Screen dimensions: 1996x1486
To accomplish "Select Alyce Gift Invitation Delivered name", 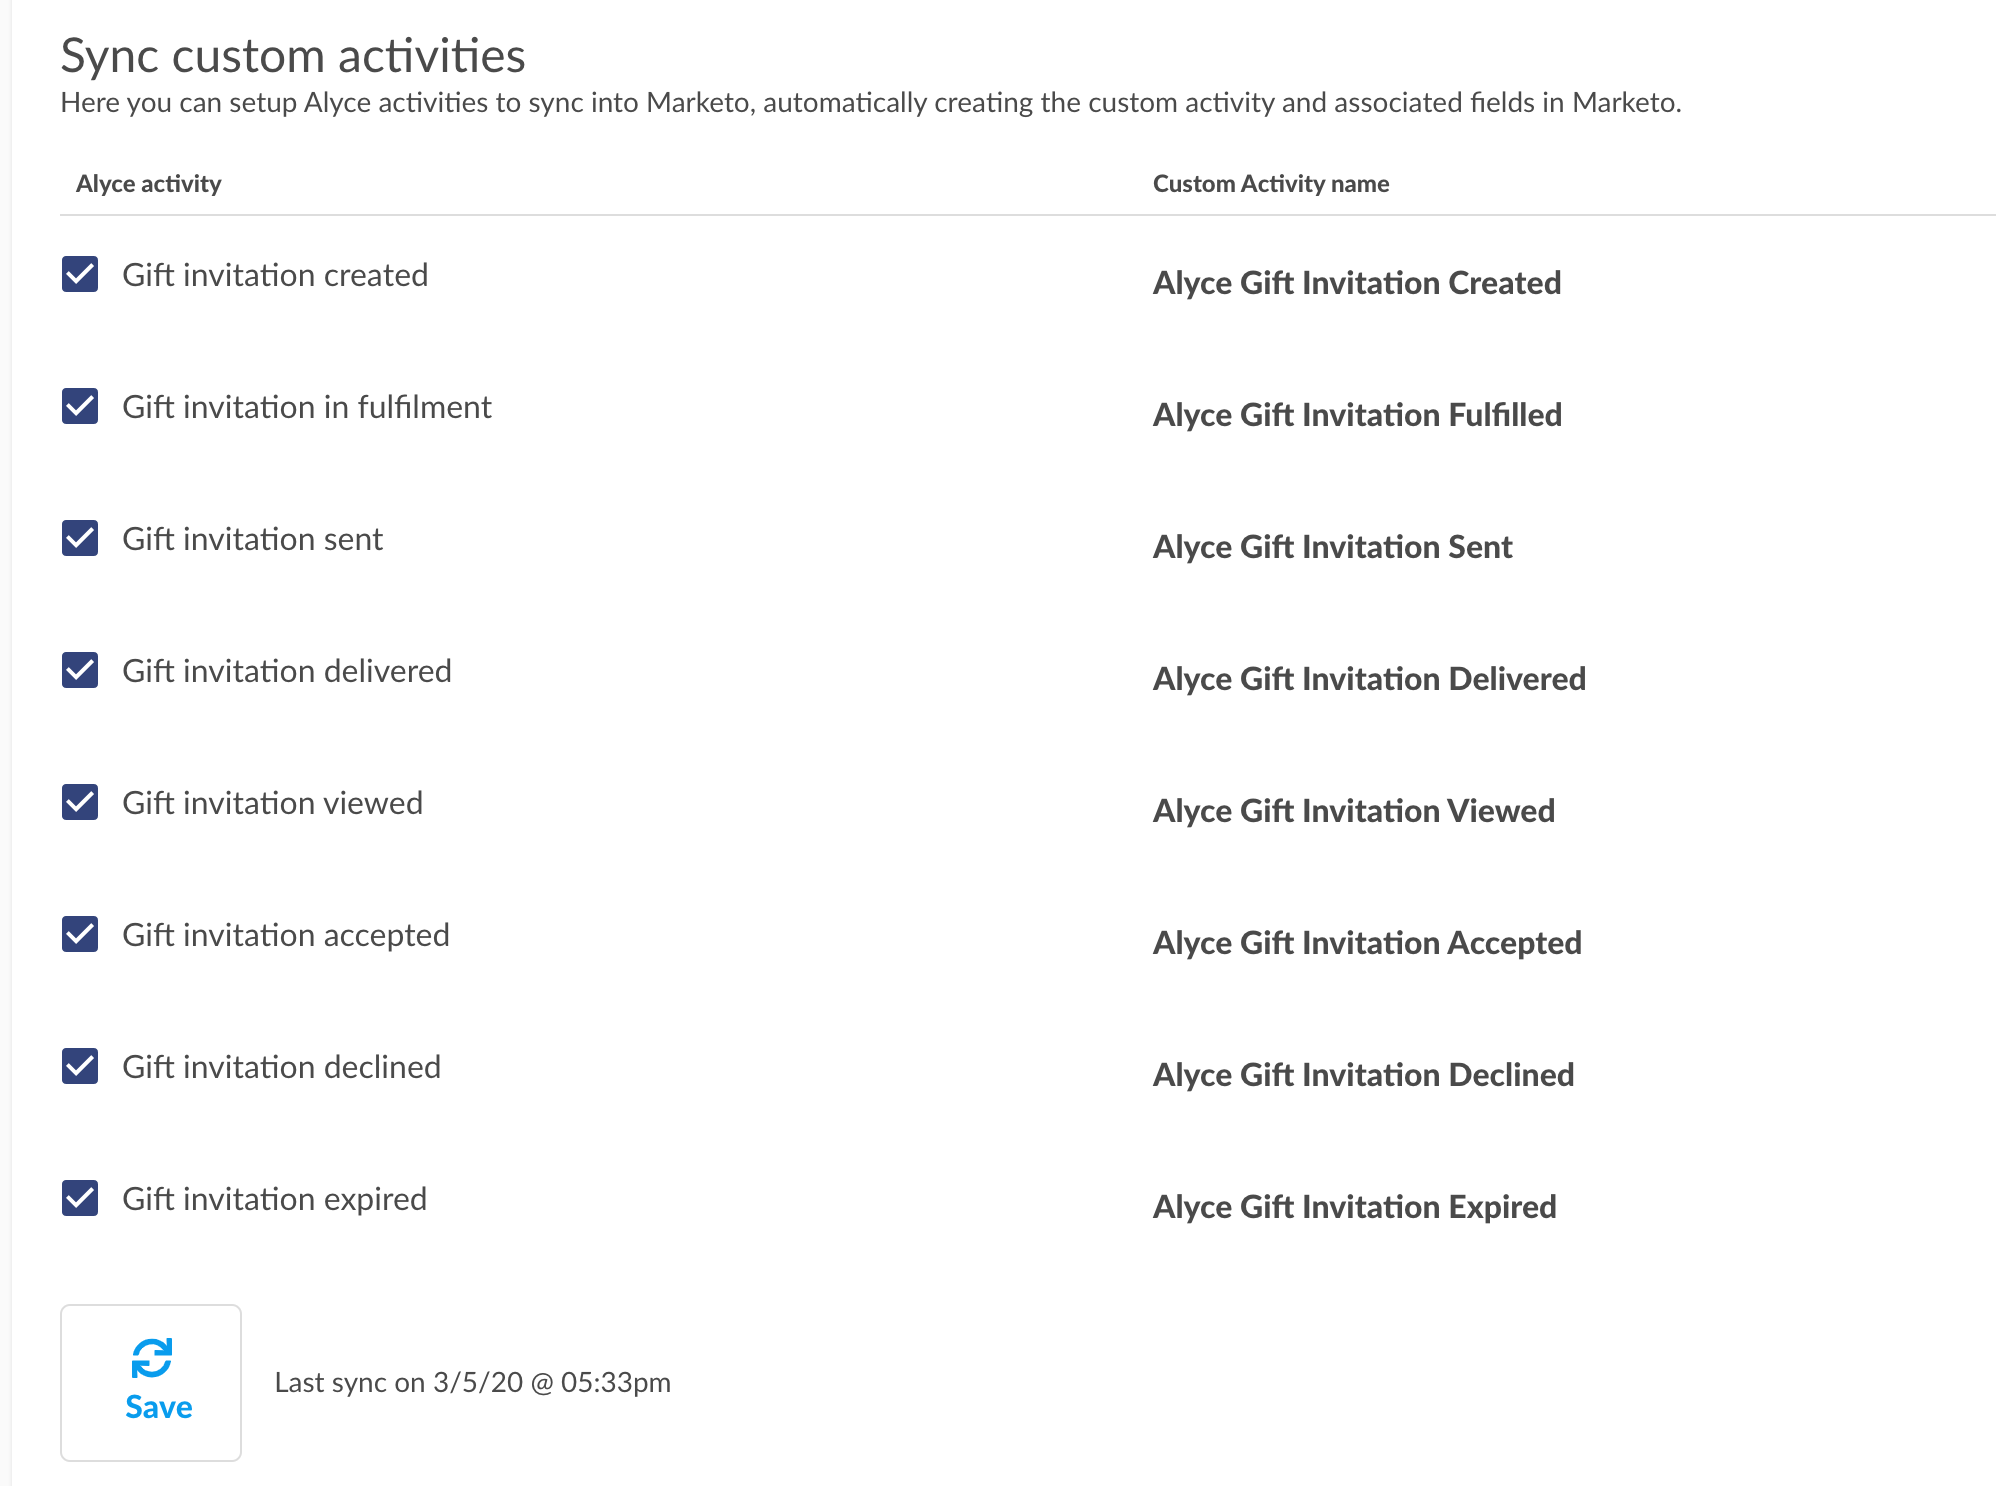I will (1369, 679).
